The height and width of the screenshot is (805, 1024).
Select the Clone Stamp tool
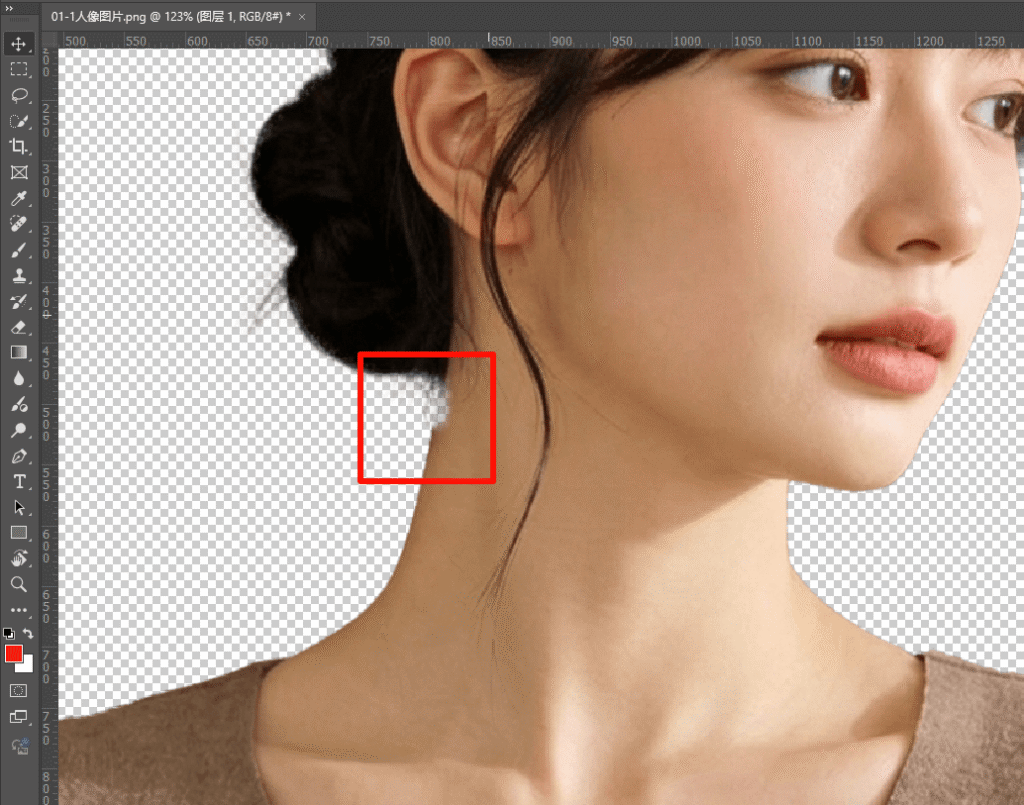[19, 276]
